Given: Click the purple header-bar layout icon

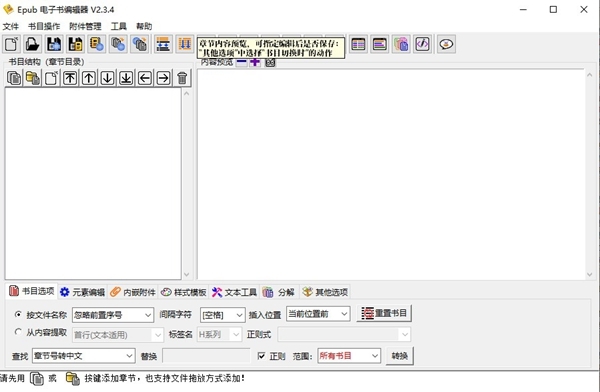Looking at the screenshot, I should [380, 44].
